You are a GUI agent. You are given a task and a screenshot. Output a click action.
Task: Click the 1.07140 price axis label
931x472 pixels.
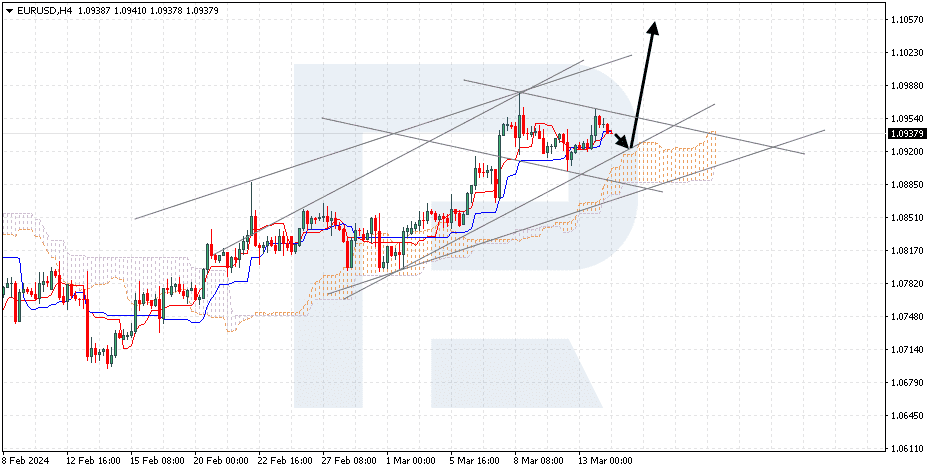click(x=907, y=350)
